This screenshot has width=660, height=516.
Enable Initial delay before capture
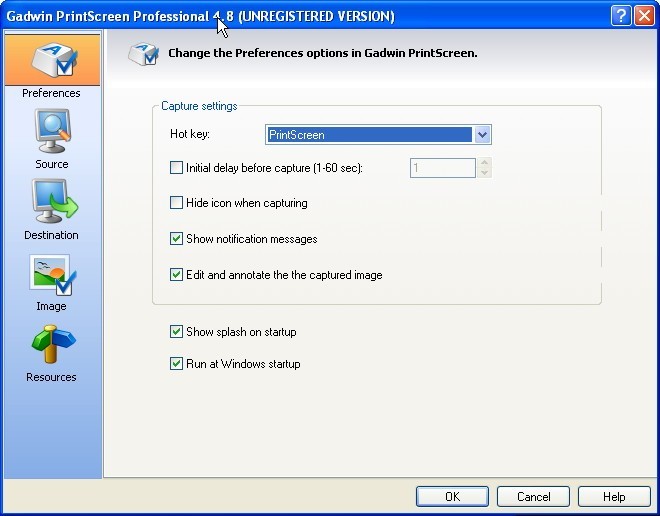[x=176, y=168]
